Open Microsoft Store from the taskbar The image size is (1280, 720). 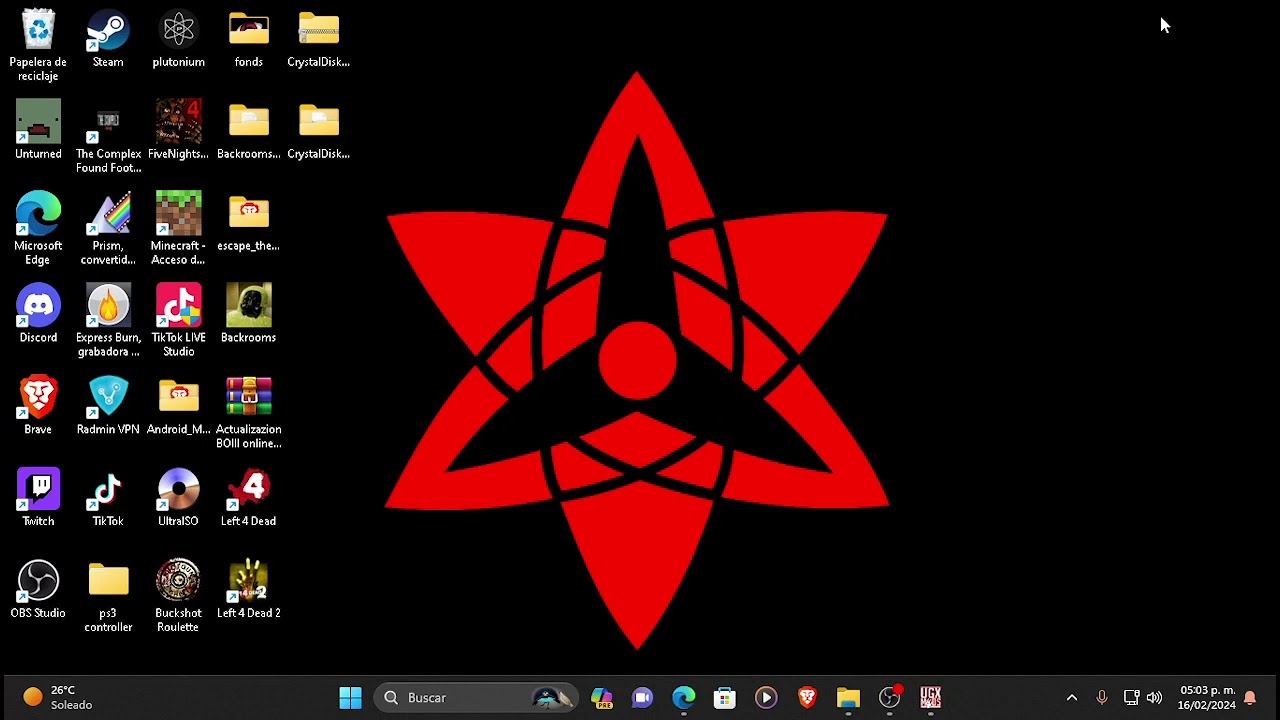click(725, 698)
